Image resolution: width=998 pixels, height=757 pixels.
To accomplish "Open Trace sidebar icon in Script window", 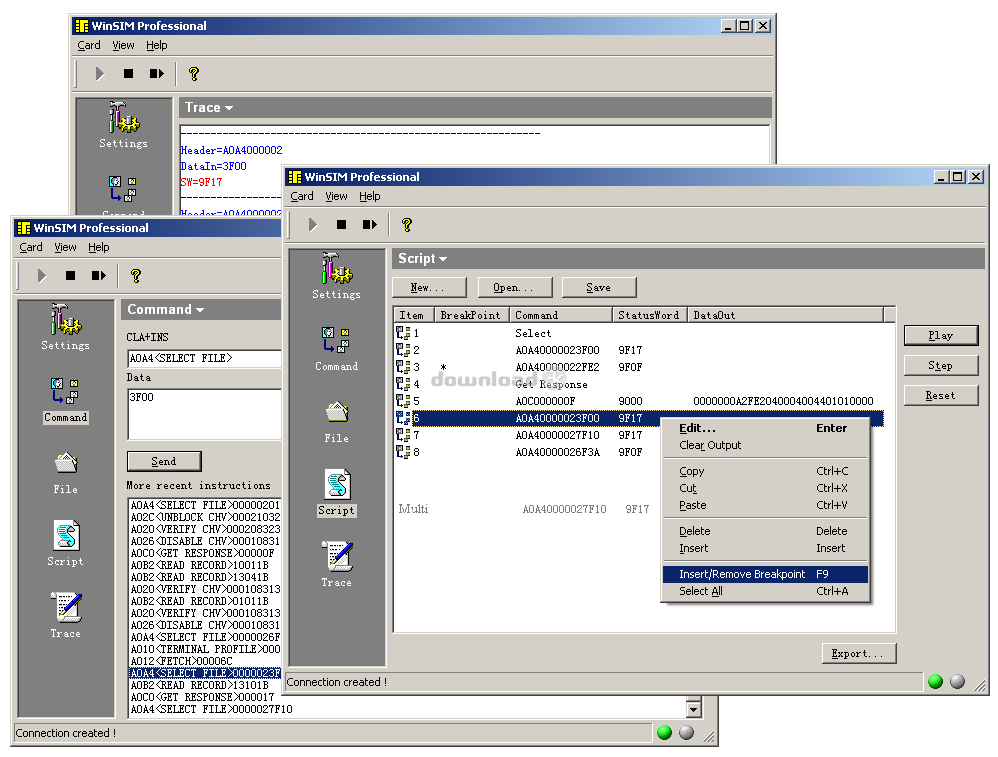I will [x=336, y=565].
